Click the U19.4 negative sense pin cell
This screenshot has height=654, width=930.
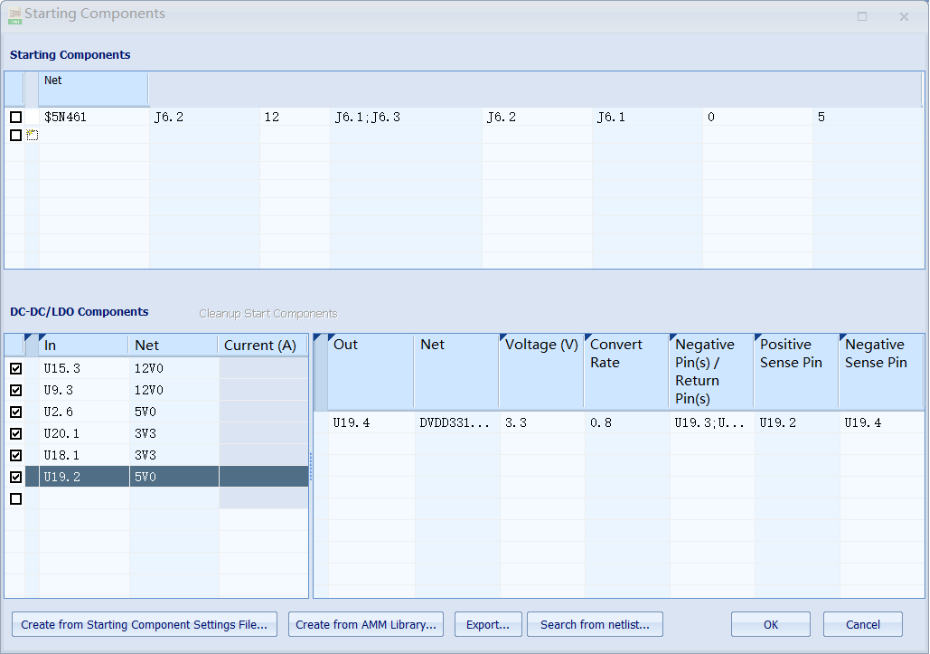point(882,423)
